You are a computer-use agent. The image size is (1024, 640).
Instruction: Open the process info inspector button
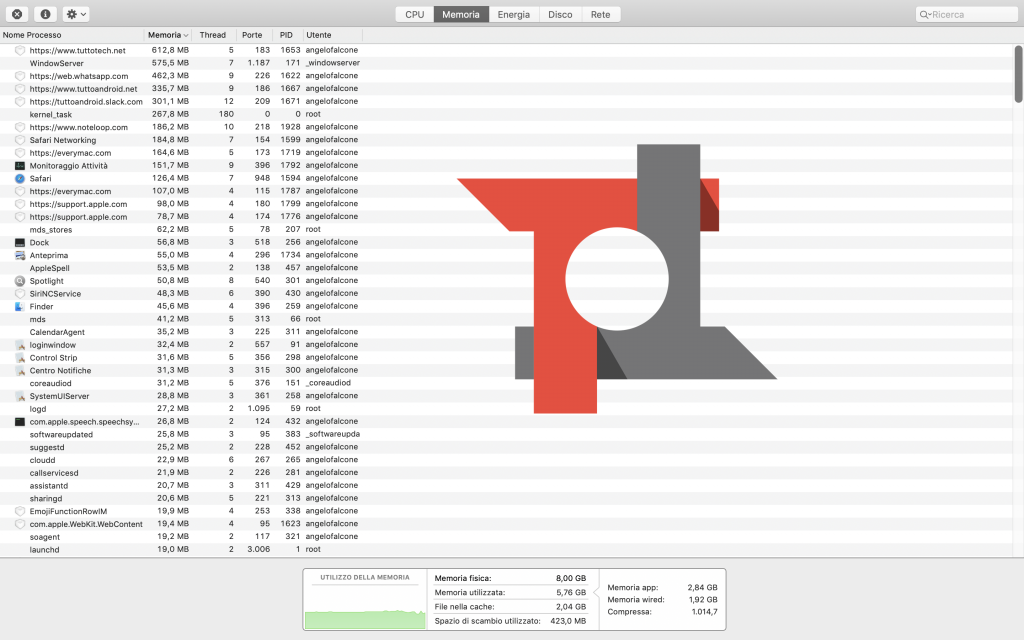tap(45, 15)
